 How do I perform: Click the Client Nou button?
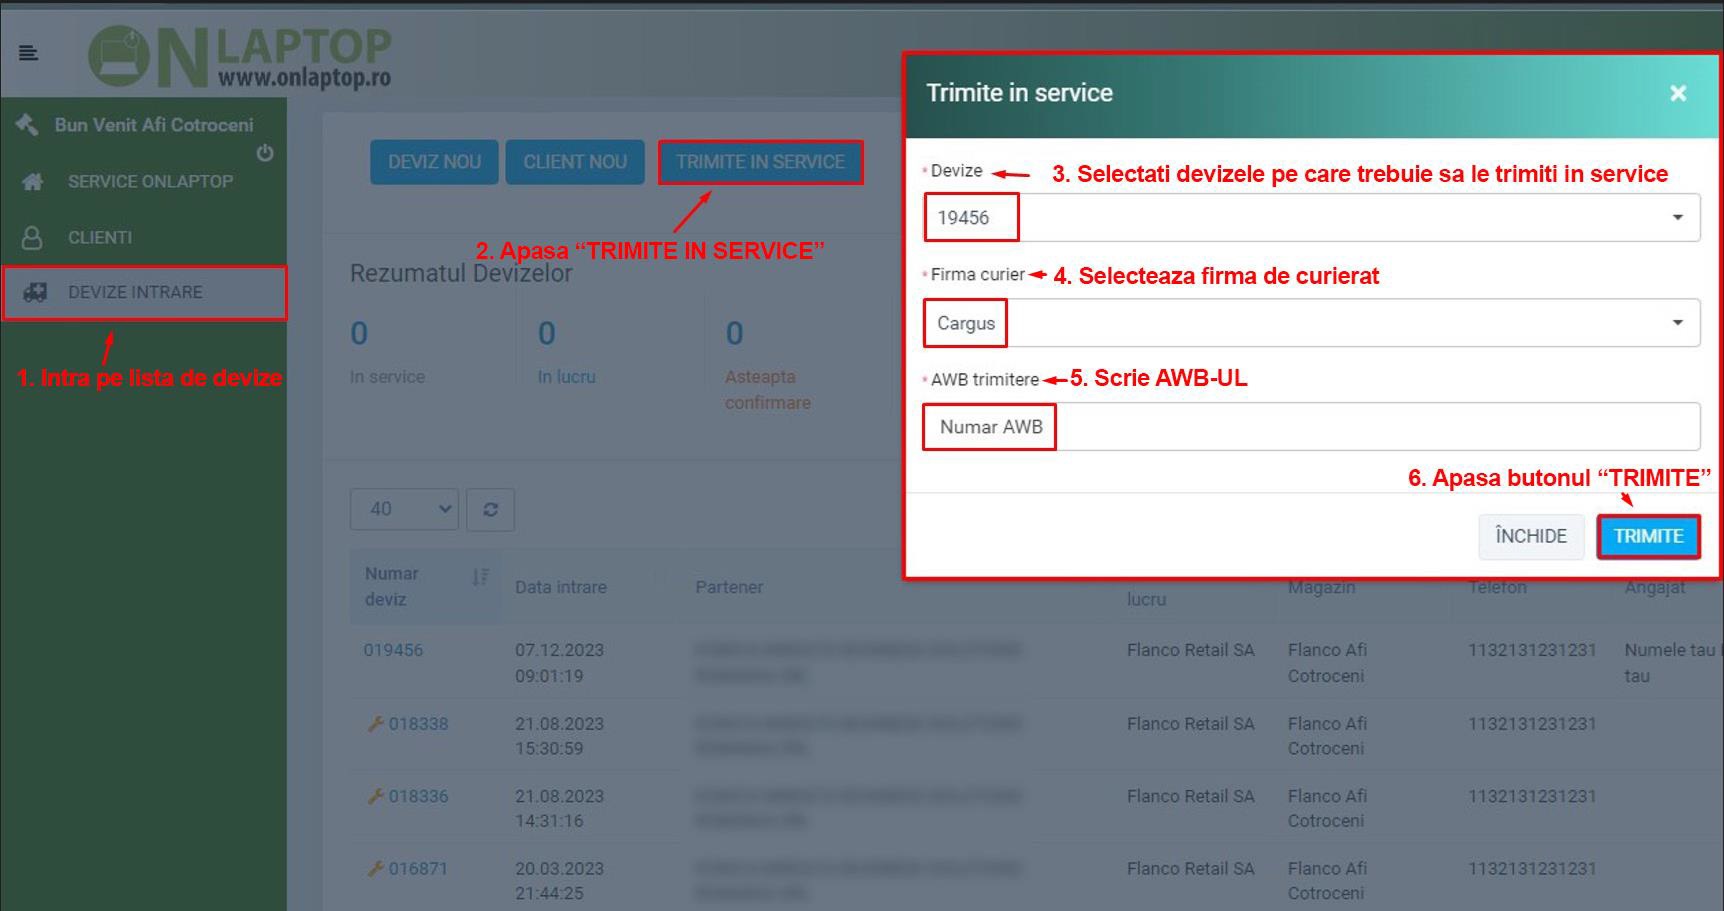tap(575, 162)
